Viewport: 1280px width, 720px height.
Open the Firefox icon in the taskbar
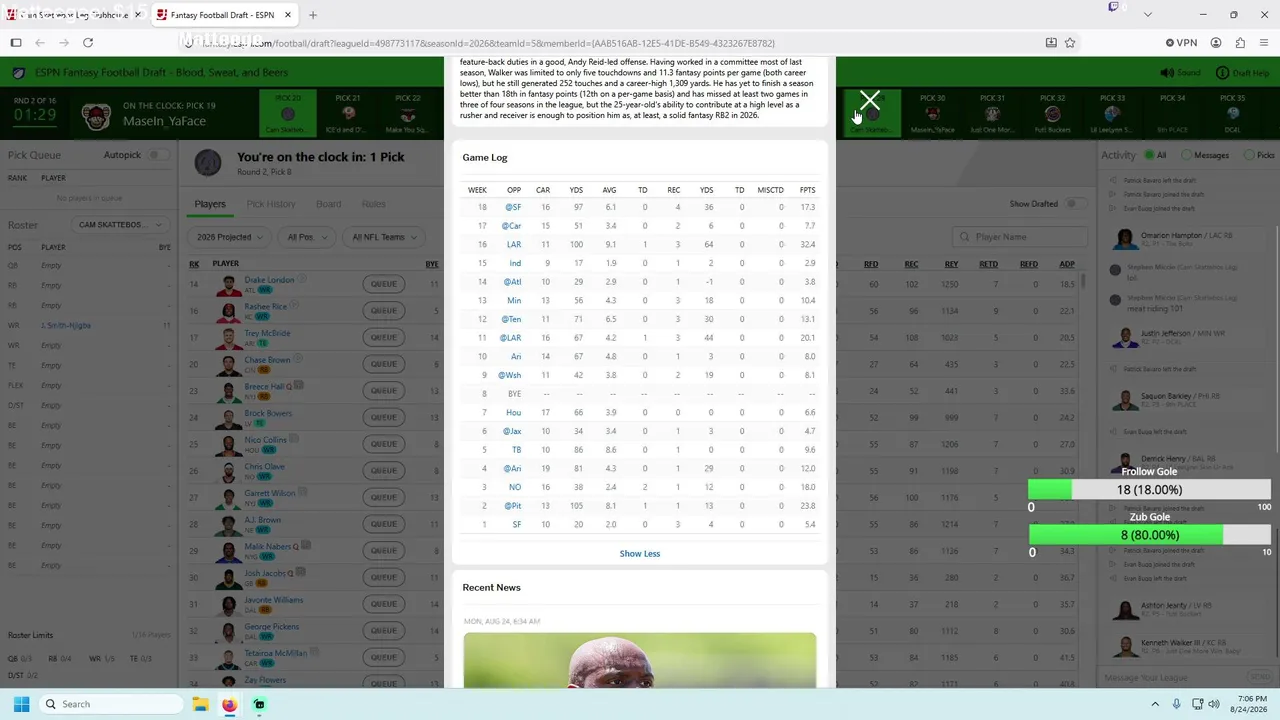tap(229, 704)
